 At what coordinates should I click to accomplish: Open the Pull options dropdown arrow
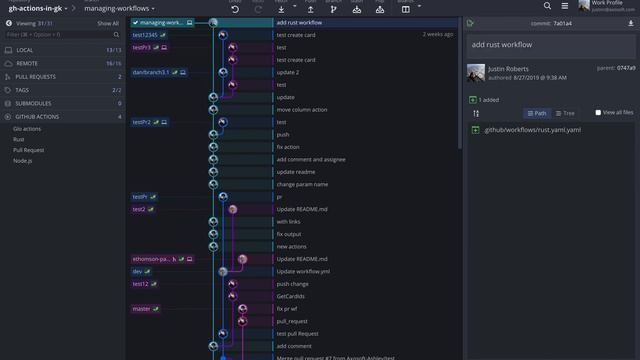(x=295, y=6)
